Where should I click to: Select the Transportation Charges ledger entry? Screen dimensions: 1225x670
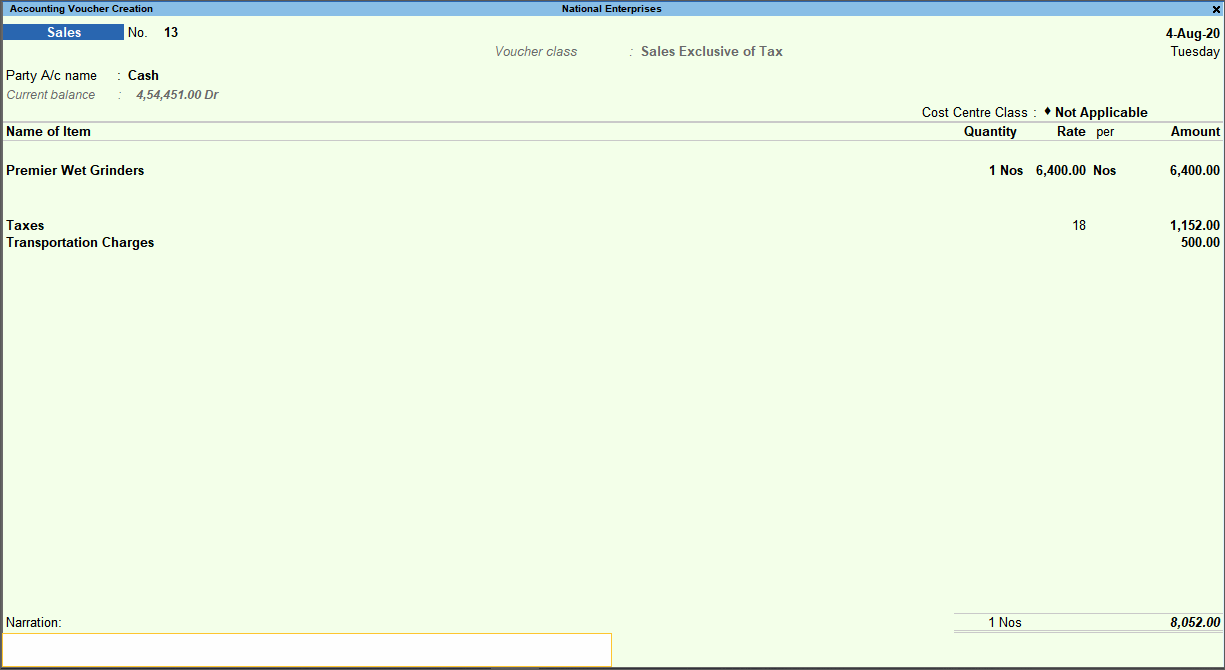point(80,242)
